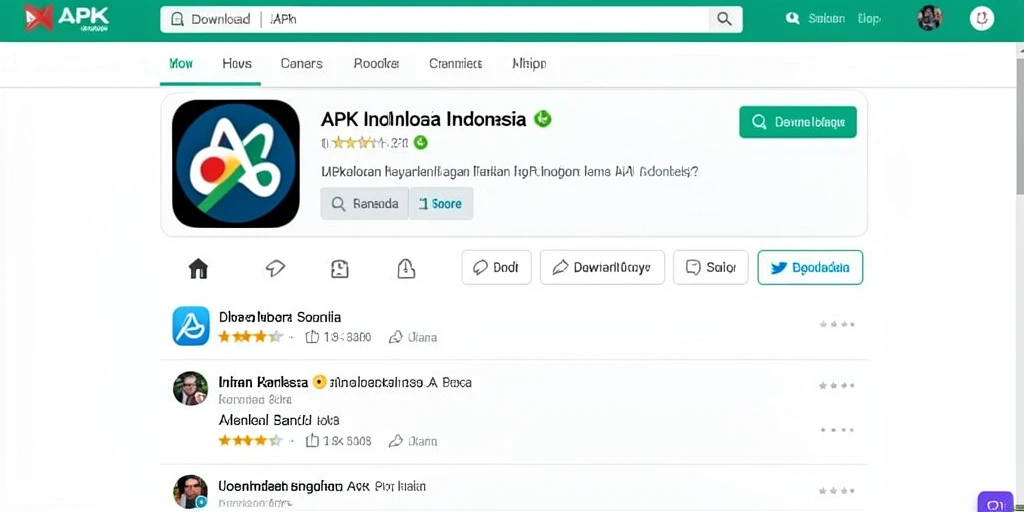Image resolution: width=1024 pixels, height=512 pixels.
Task: Click the Dowiarittúmye share button
Action: pyautogui.click(x=602, y=267)
